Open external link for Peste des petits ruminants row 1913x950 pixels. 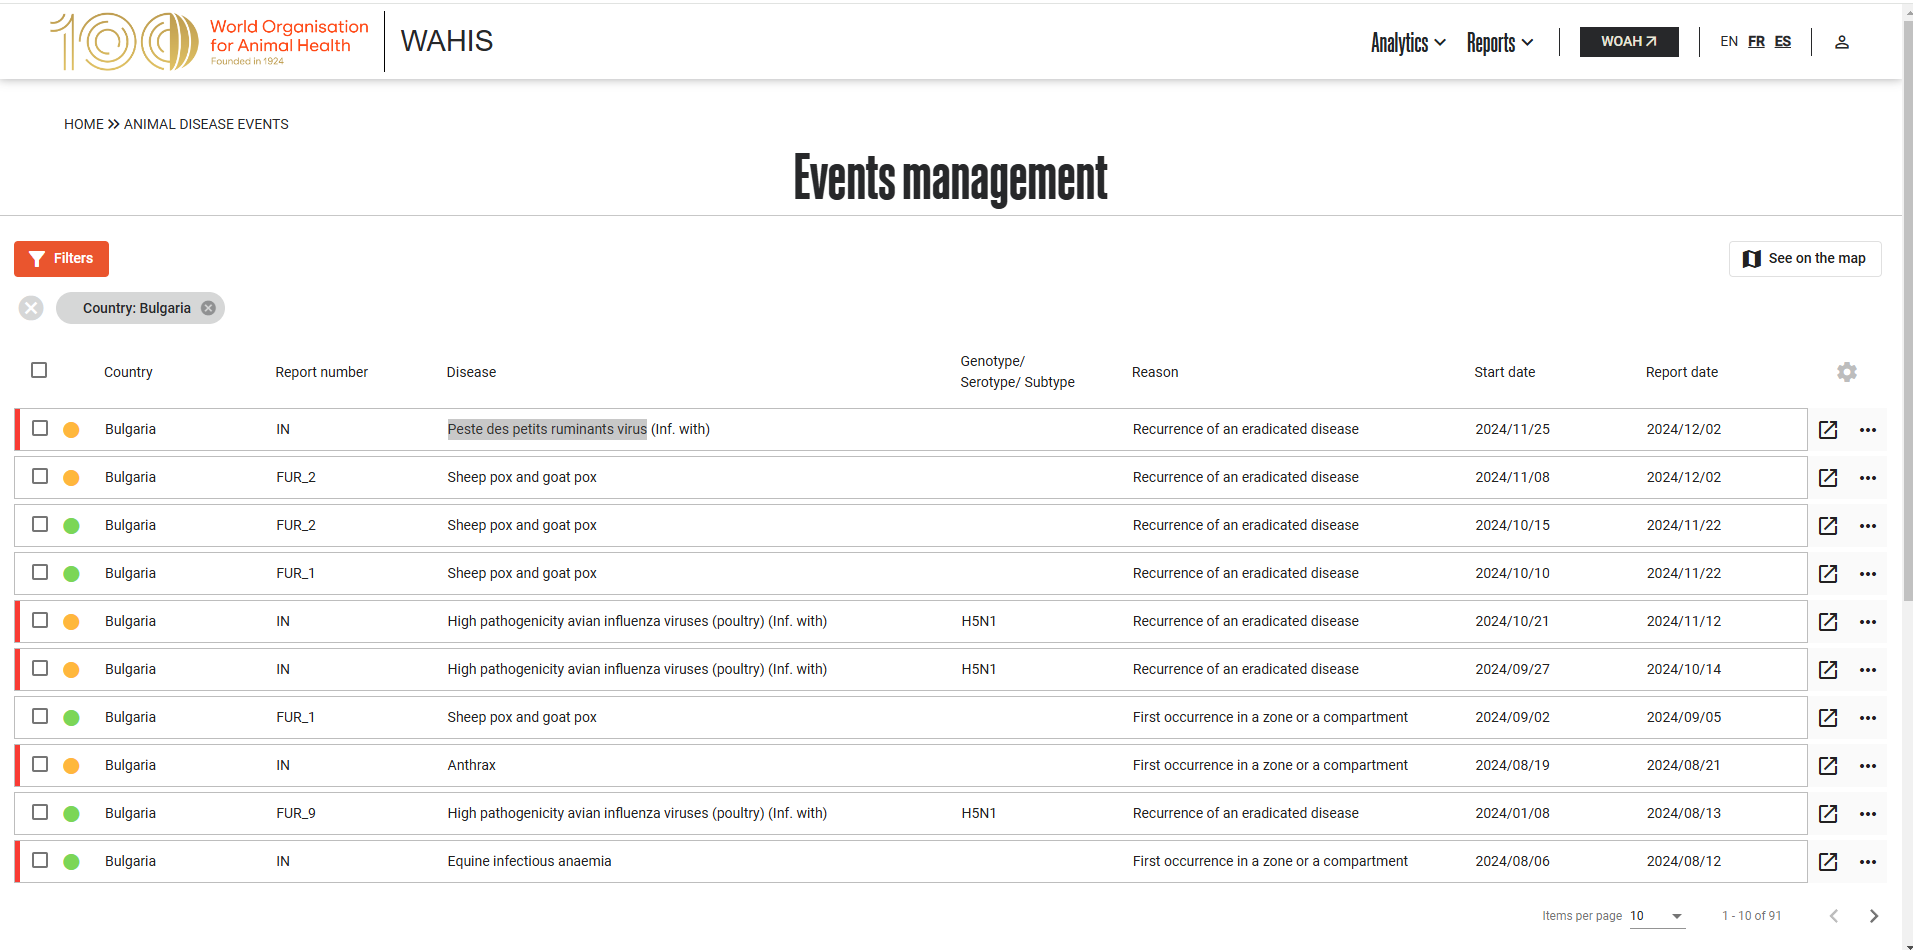point(1827,430)
